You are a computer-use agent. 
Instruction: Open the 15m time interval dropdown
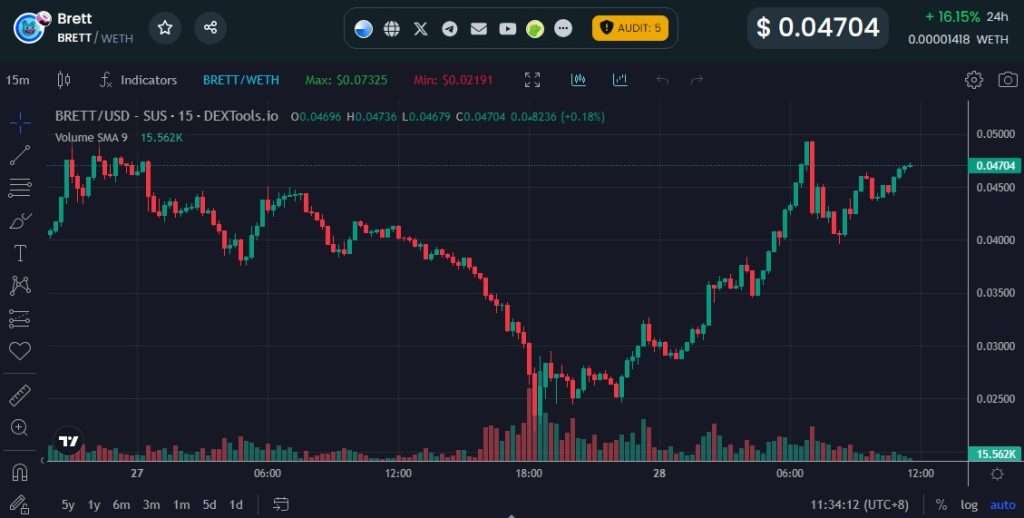click(16, 80)
